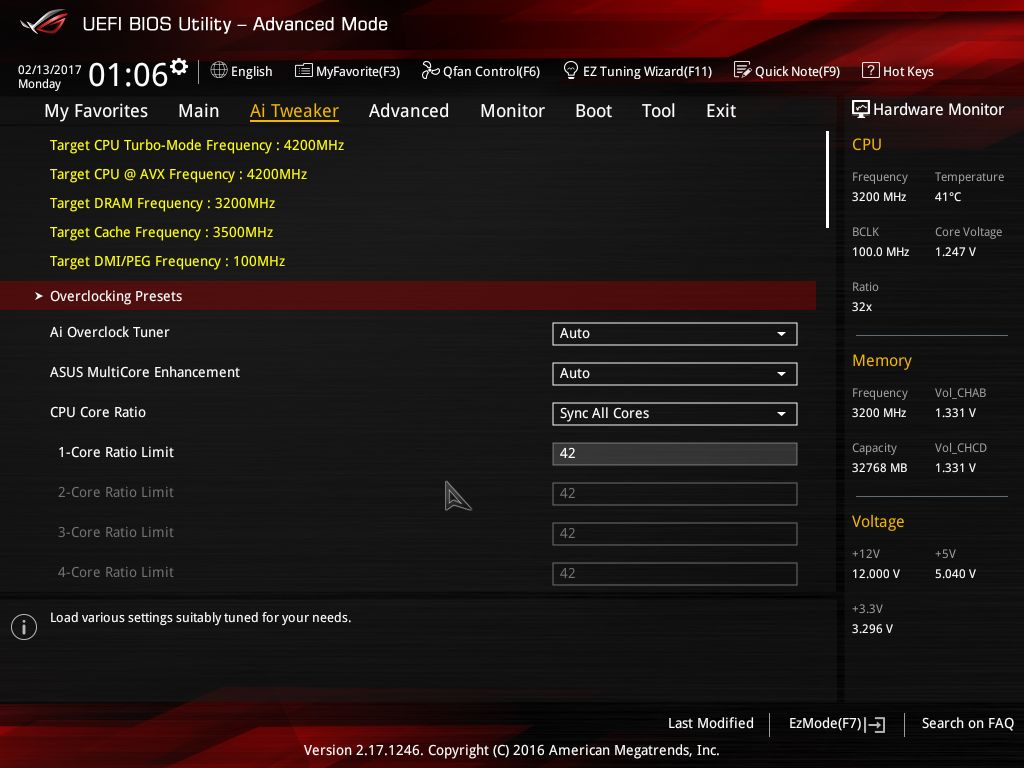Open the clock settings gear icon

[x=179, y=67]
